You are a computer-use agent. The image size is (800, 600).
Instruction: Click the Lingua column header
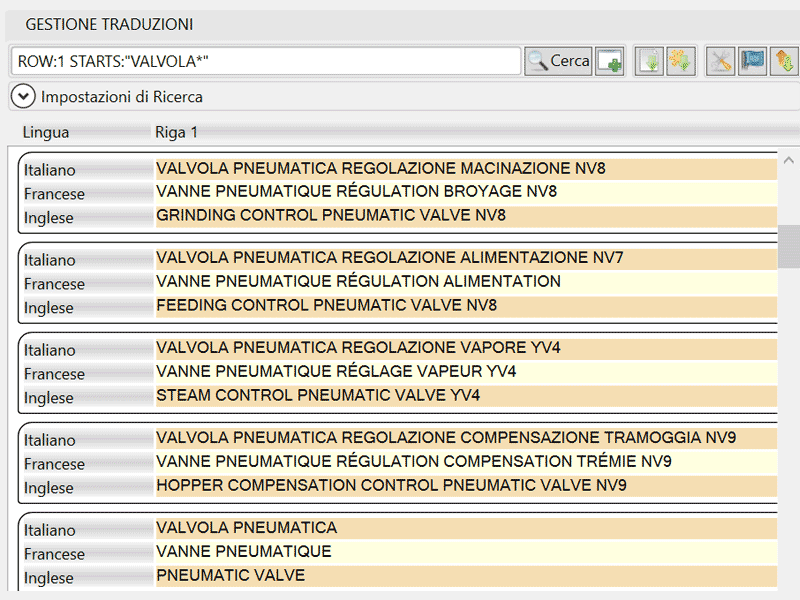pos(46,132)
